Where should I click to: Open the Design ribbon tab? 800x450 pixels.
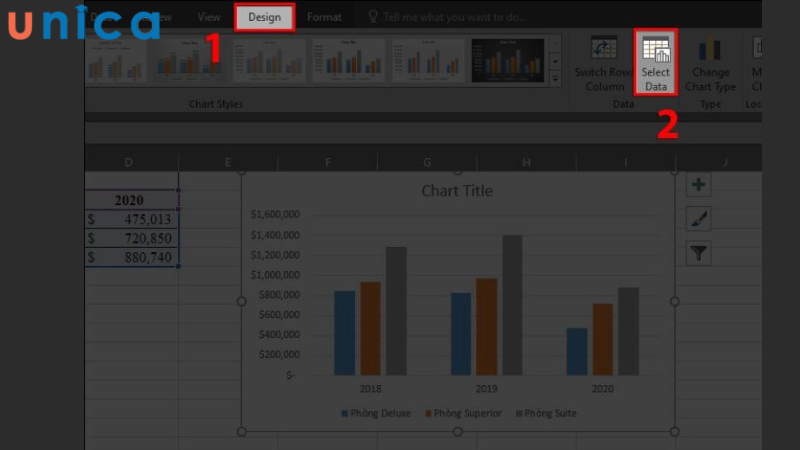(264, 17)
